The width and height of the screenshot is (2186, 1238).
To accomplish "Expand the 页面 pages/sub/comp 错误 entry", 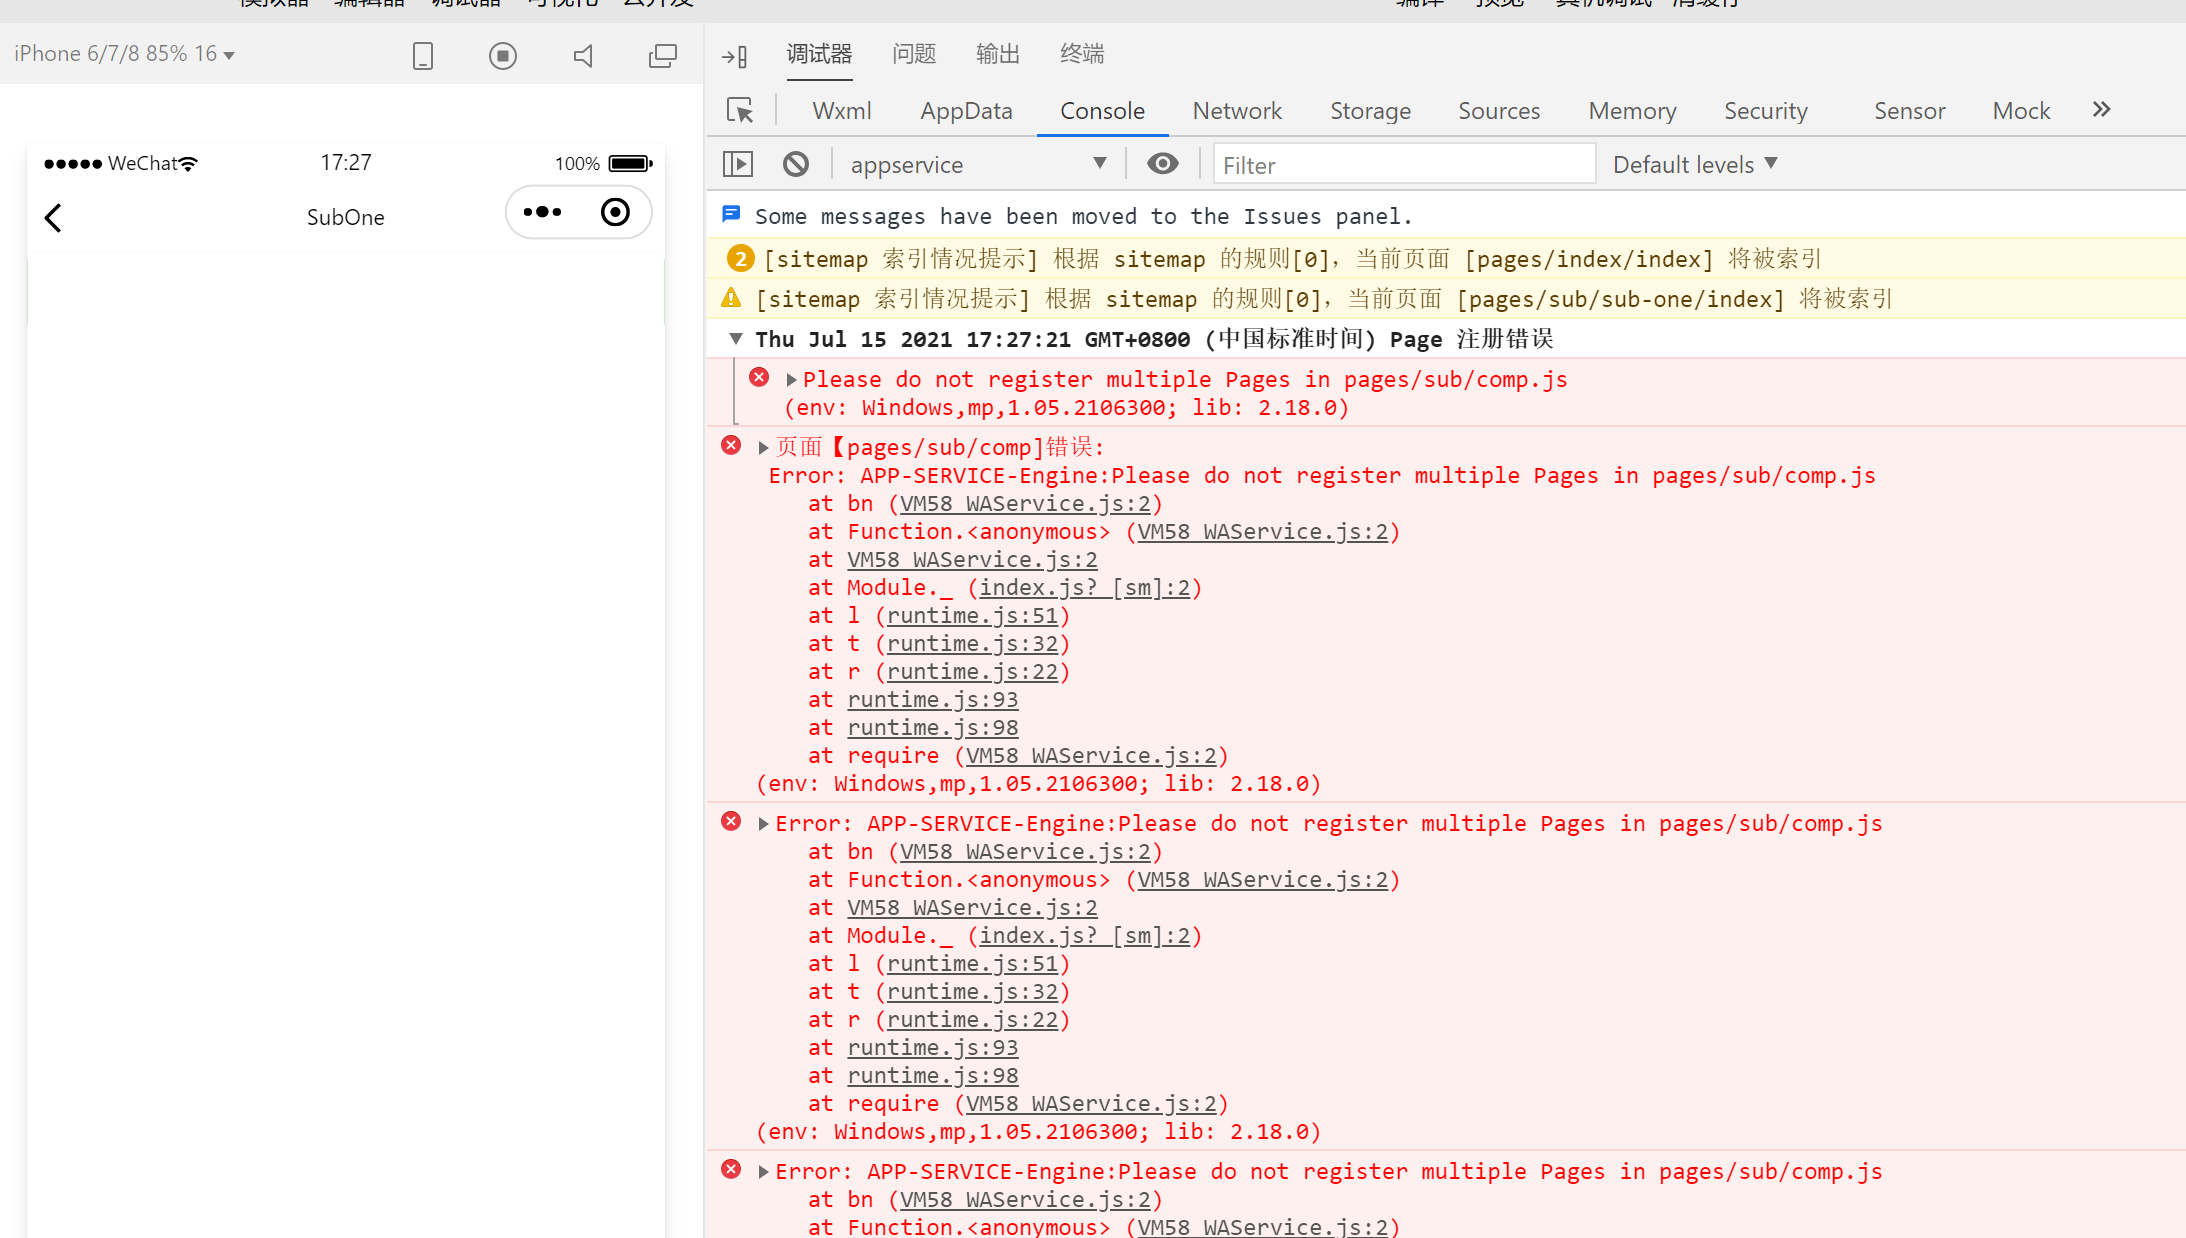I will coord(763,447).
